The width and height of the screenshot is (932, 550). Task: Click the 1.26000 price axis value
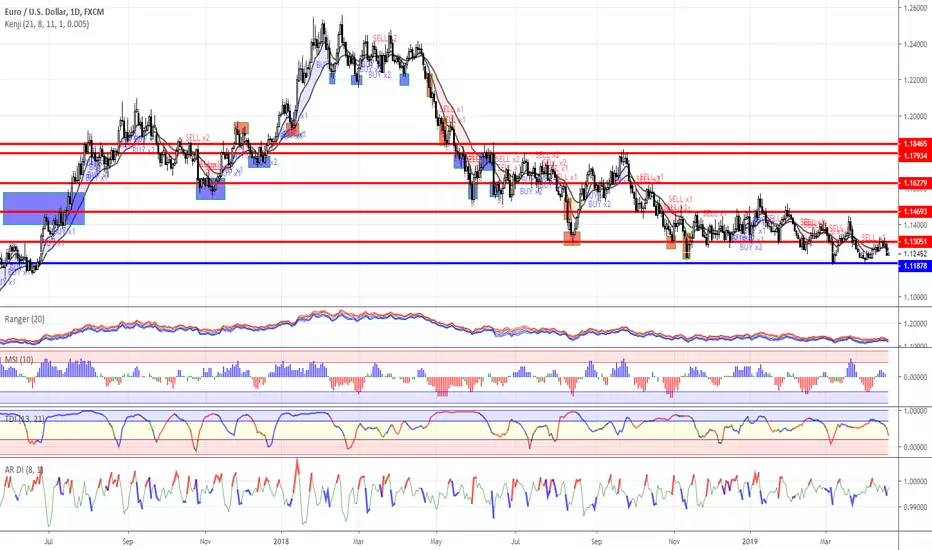point(915,8)
